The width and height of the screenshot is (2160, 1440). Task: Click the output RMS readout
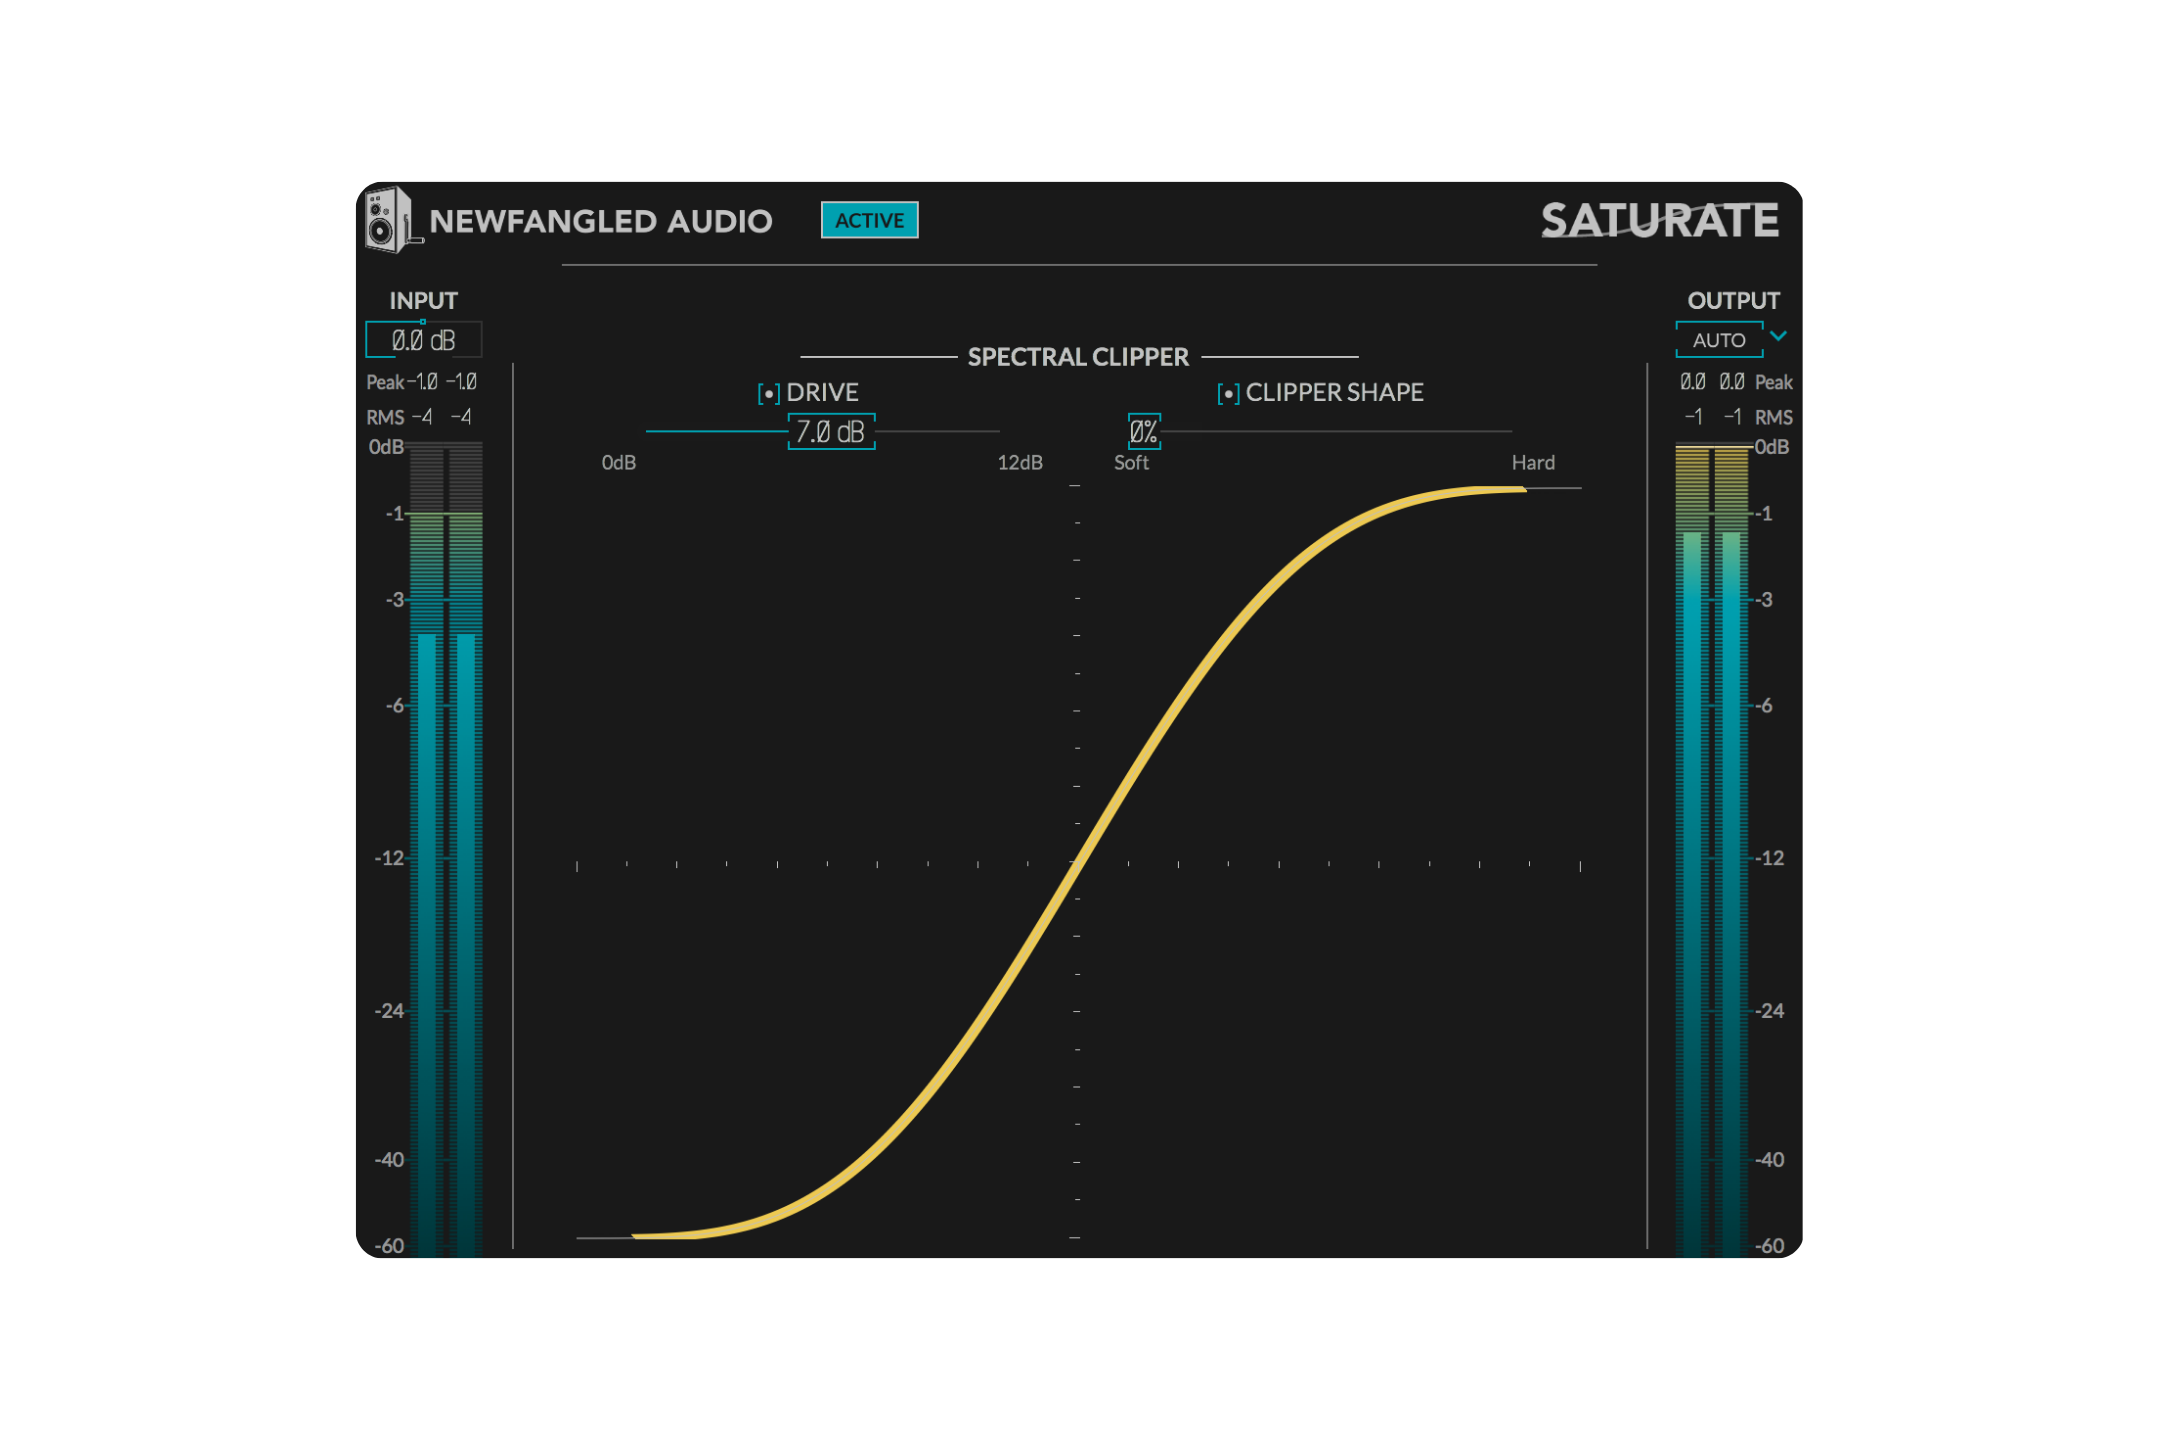(x=1738, y=417)
